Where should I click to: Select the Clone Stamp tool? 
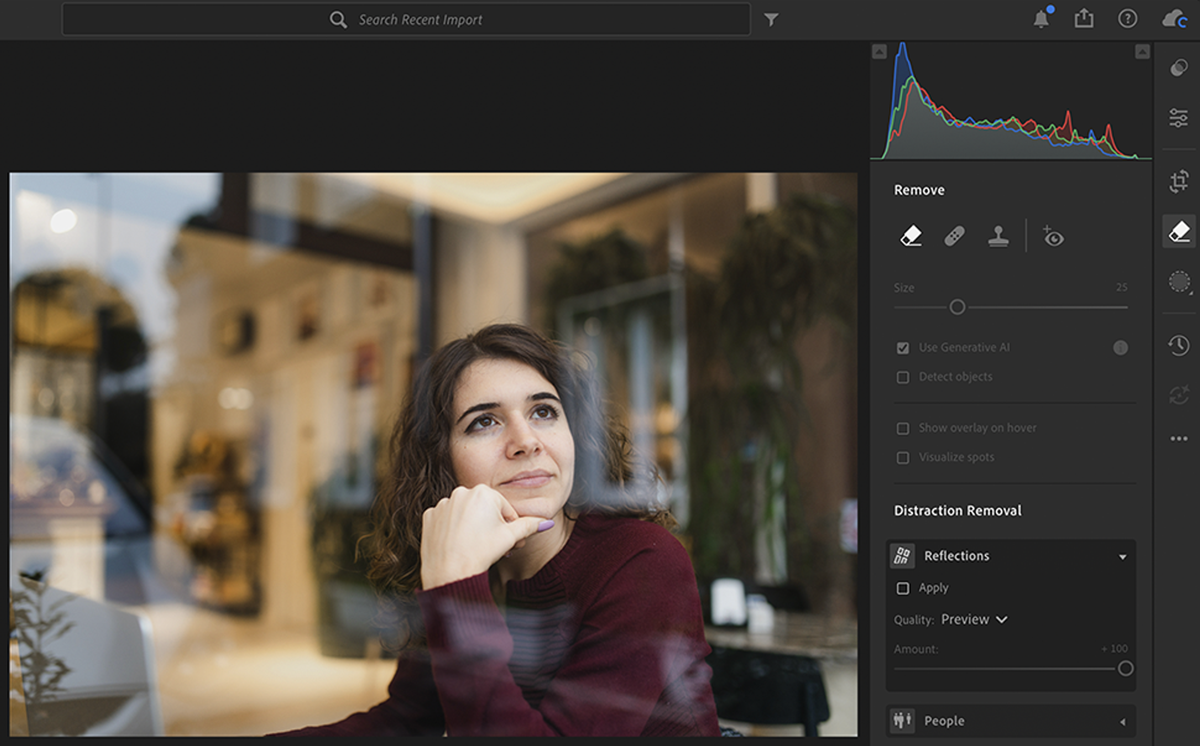coord(998,236)
